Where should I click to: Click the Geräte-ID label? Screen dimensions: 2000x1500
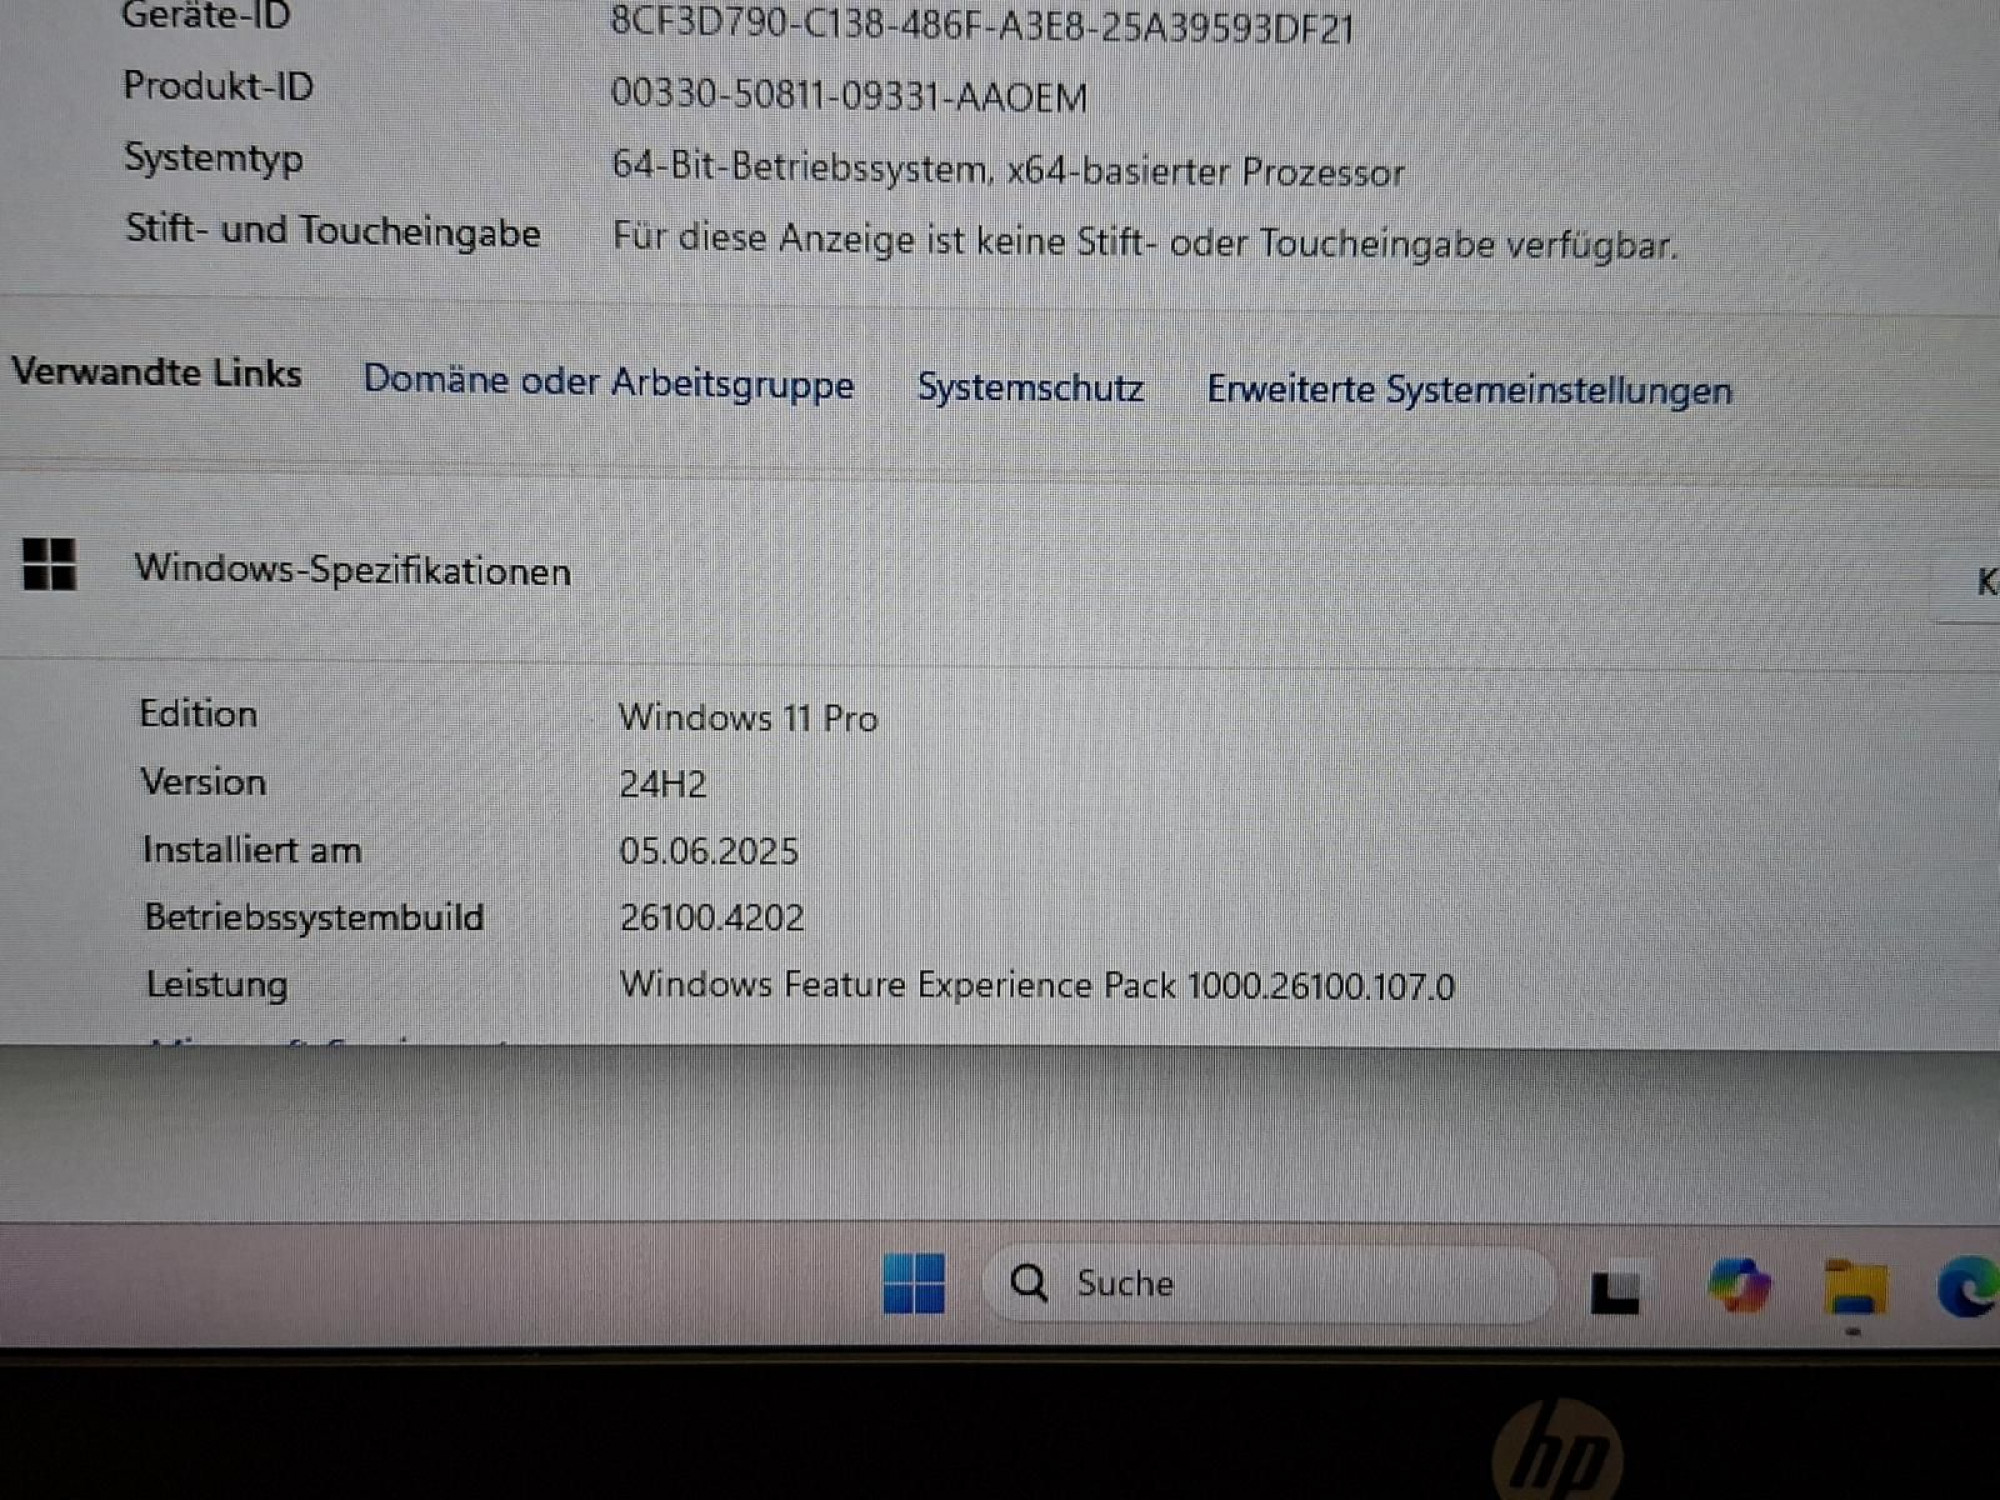[206, 15]
